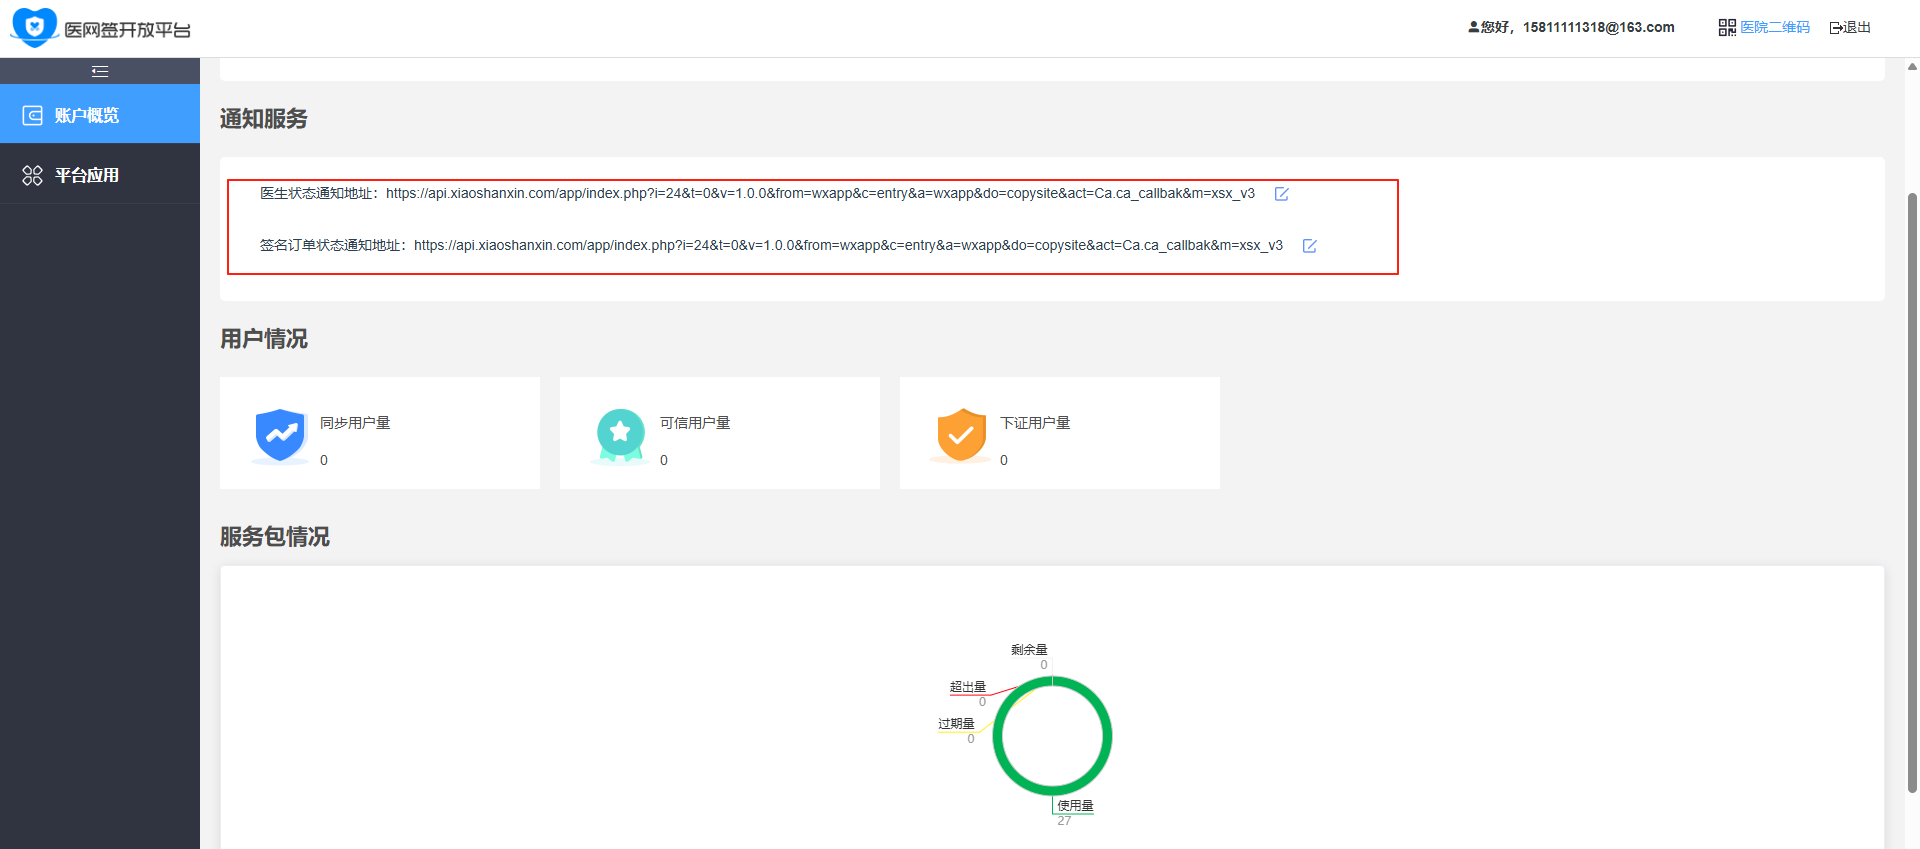
Task: Click the 可信用户量 star badge icon
Action: [x=621, y=436]
